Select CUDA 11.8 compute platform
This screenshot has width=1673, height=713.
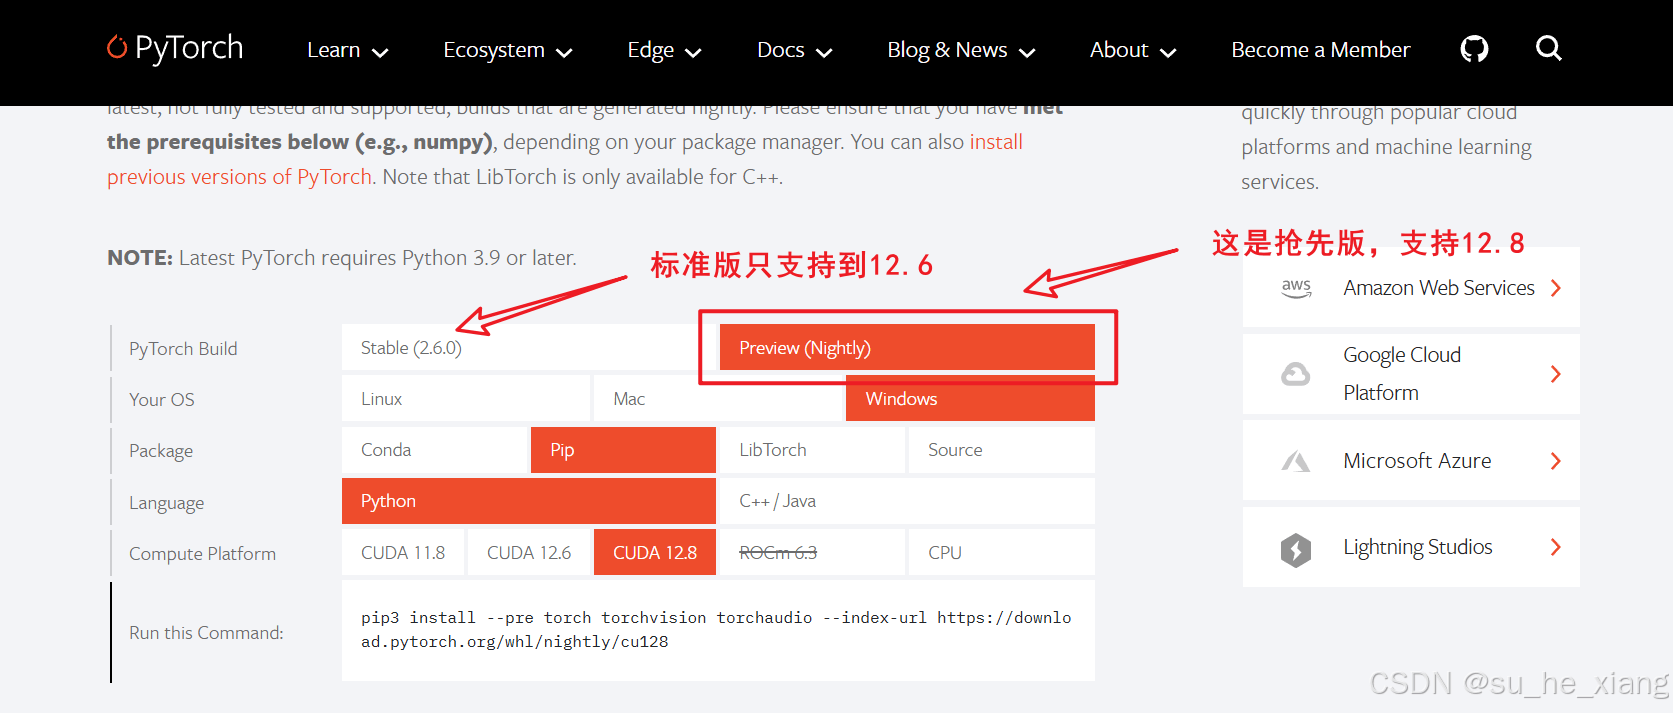tap(403, 553)
